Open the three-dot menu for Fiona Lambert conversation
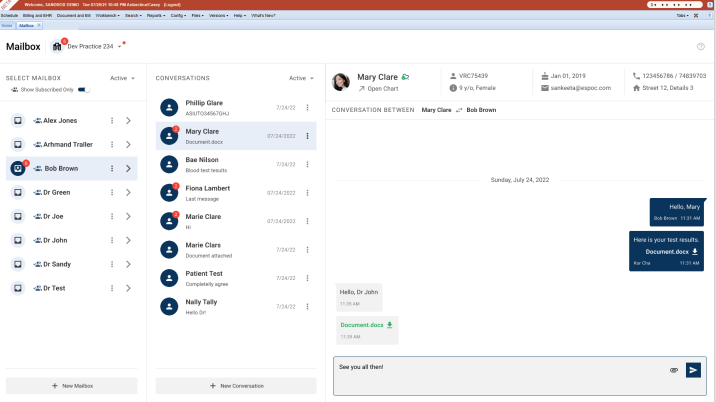Image resolution: width=716 pixels, height=402 pixels. (x=307, y=193)
